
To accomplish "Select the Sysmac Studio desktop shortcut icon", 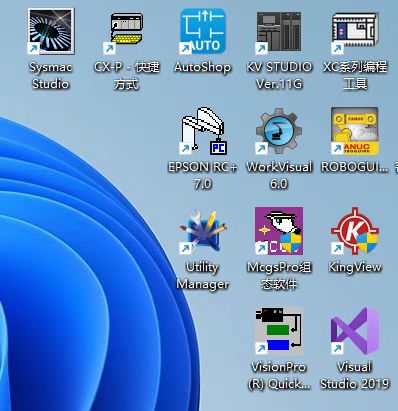I will (x=51, y=31).
